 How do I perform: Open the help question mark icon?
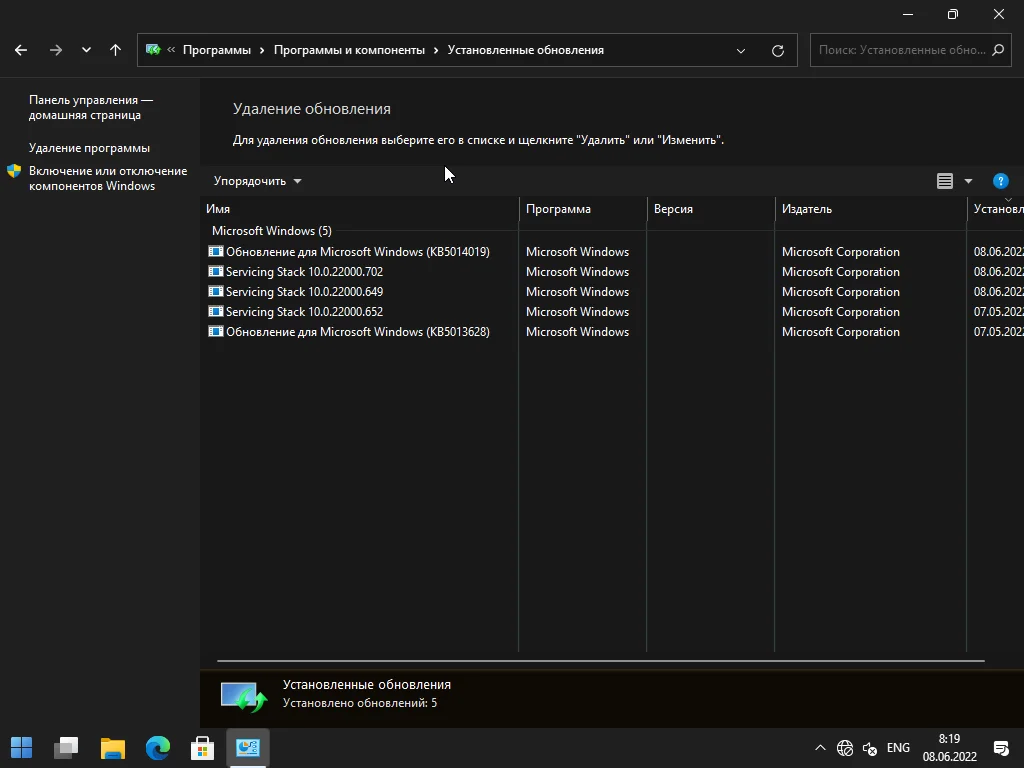pyautogui.click(x=1000, y=181)
